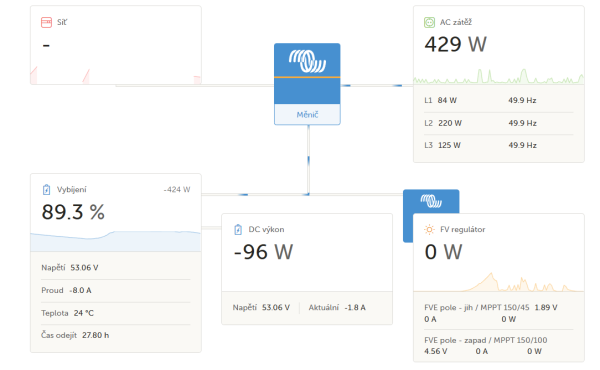Click the 429 W AC load value

click(455, 44)
